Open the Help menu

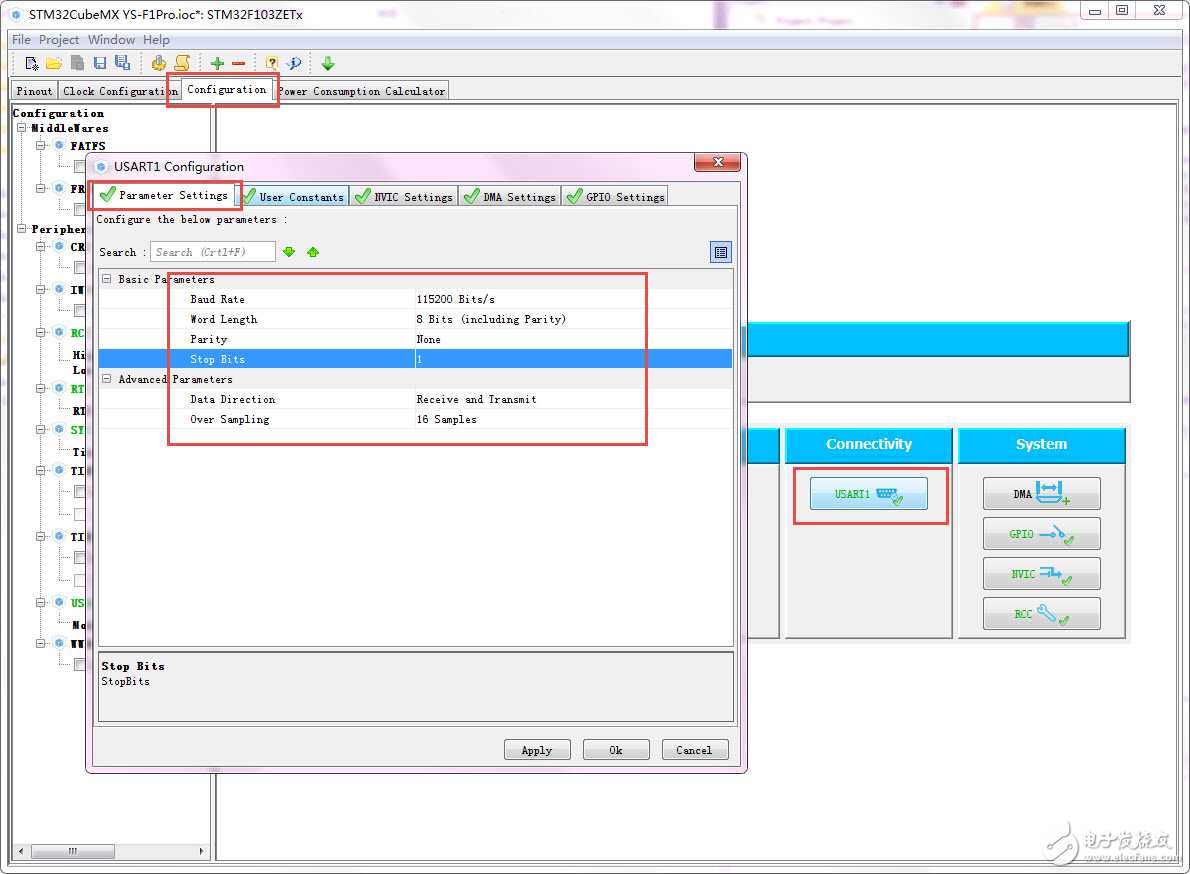coord(156,39)
